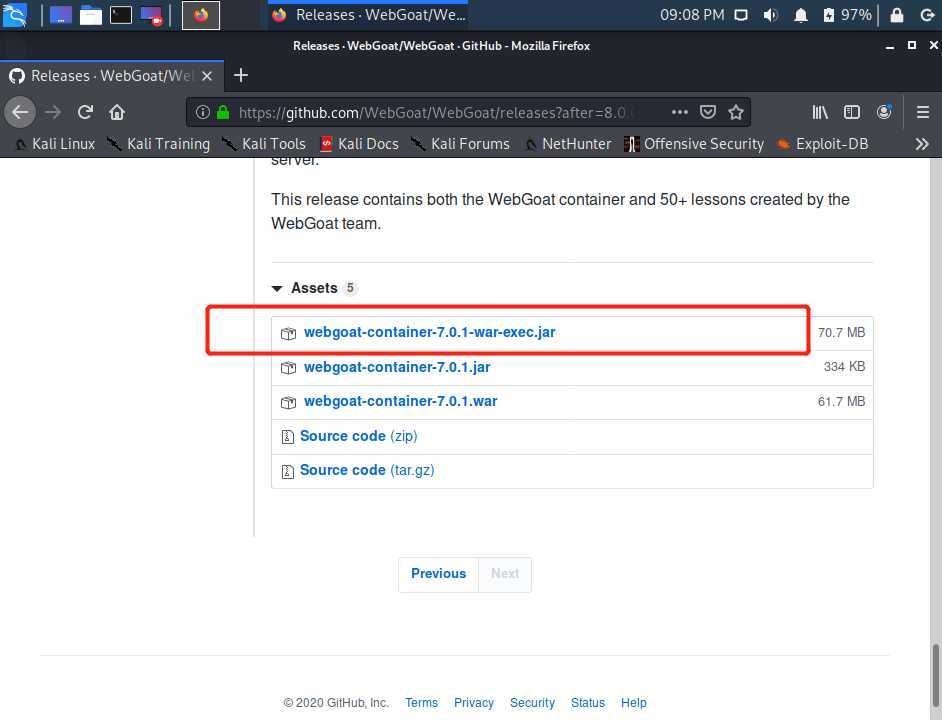Viewport: 942px width, 720px height.
Task: Switch to the Firefox launcher in the panel
Action: [201, 15]
